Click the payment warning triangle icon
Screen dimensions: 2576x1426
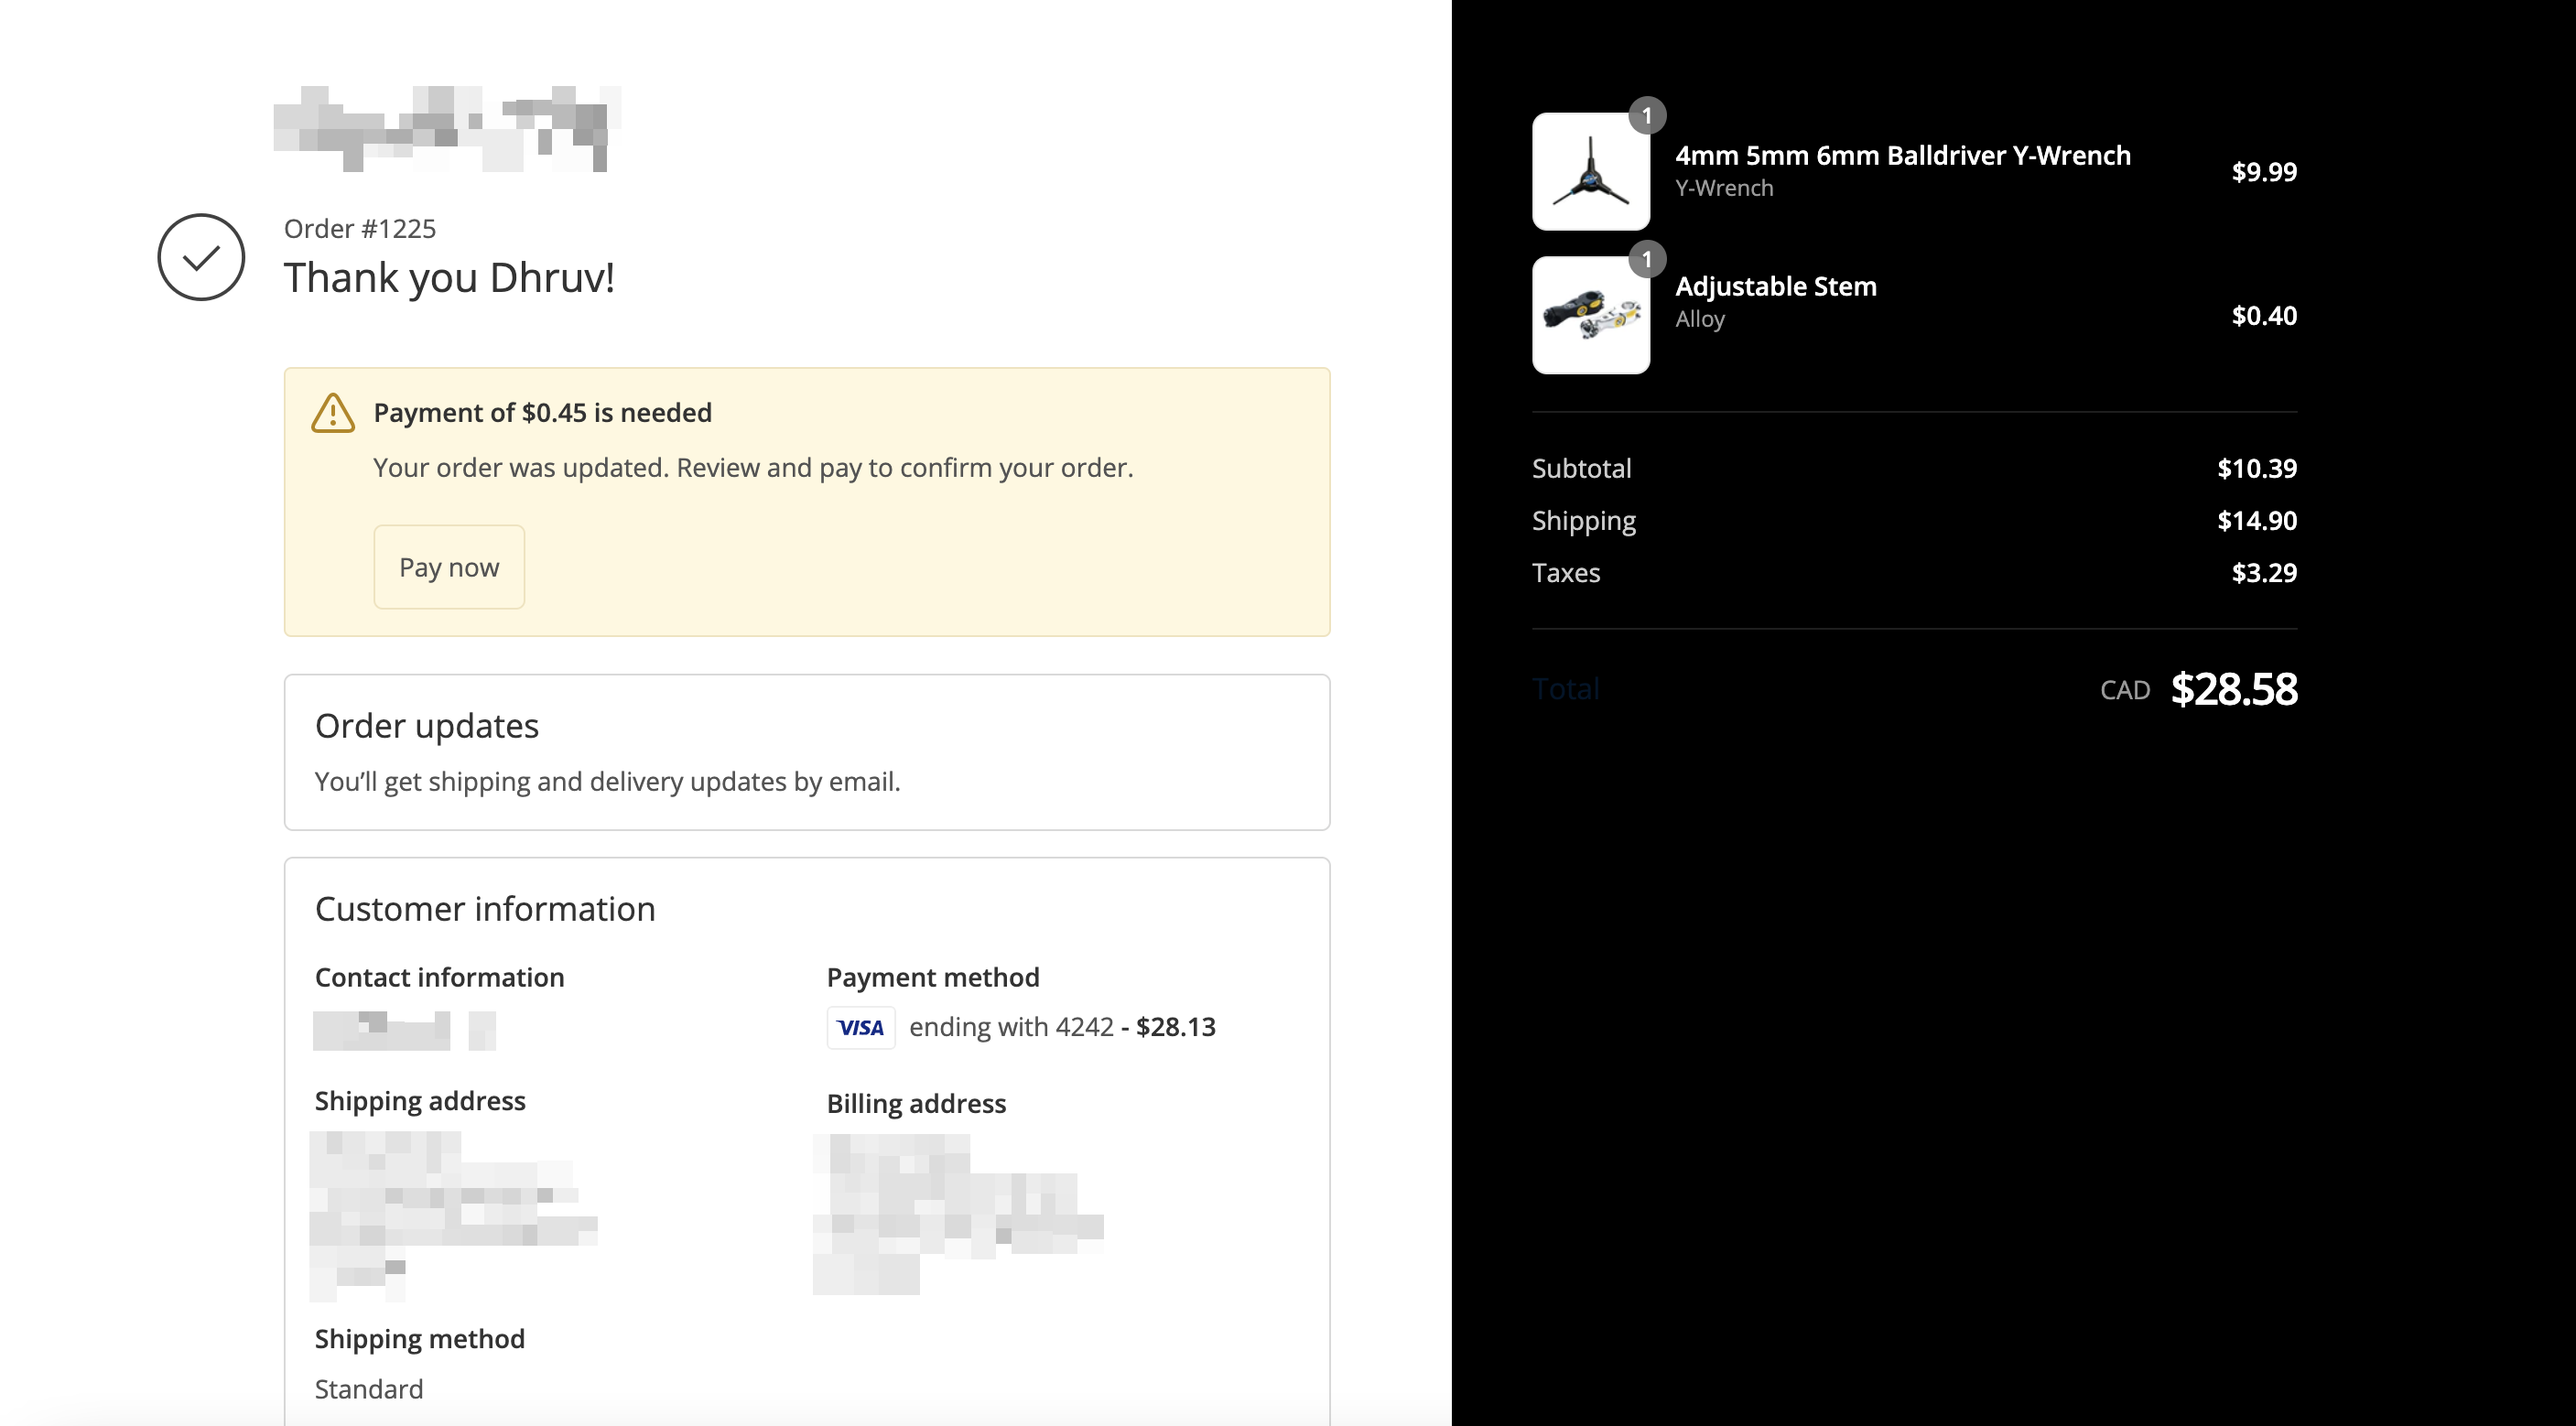click(x=333, y=413)
